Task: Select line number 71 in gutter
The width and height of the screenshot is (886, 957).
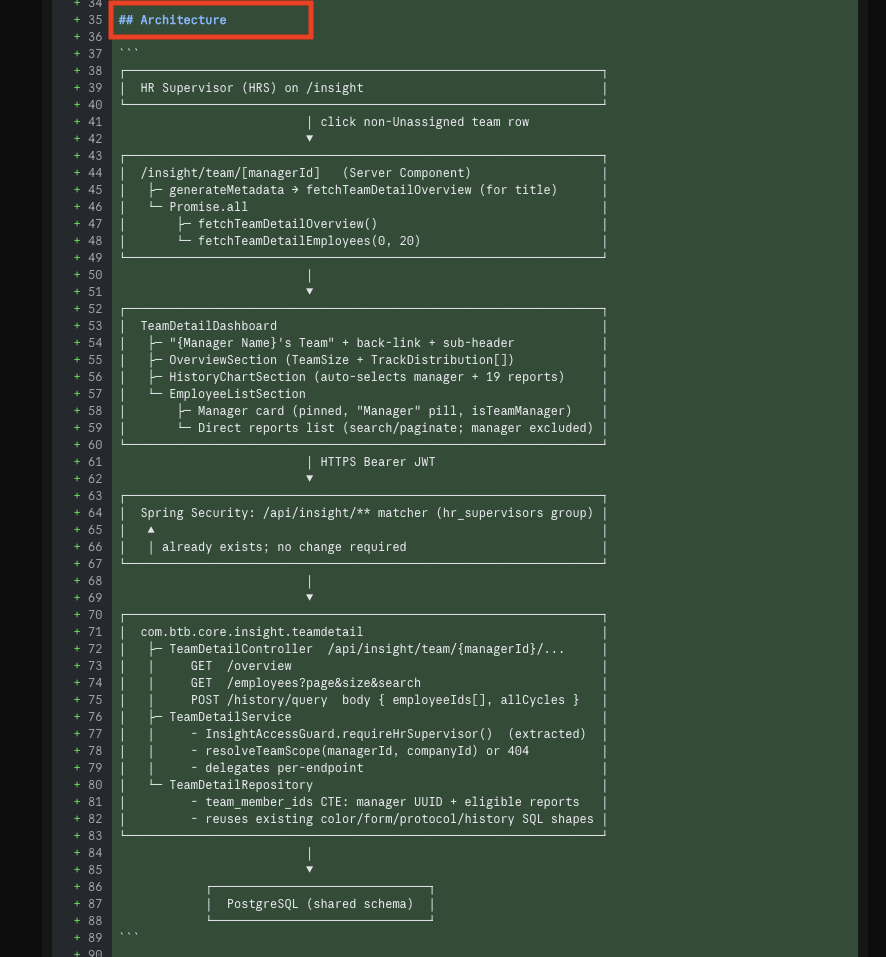Action: 95,632
